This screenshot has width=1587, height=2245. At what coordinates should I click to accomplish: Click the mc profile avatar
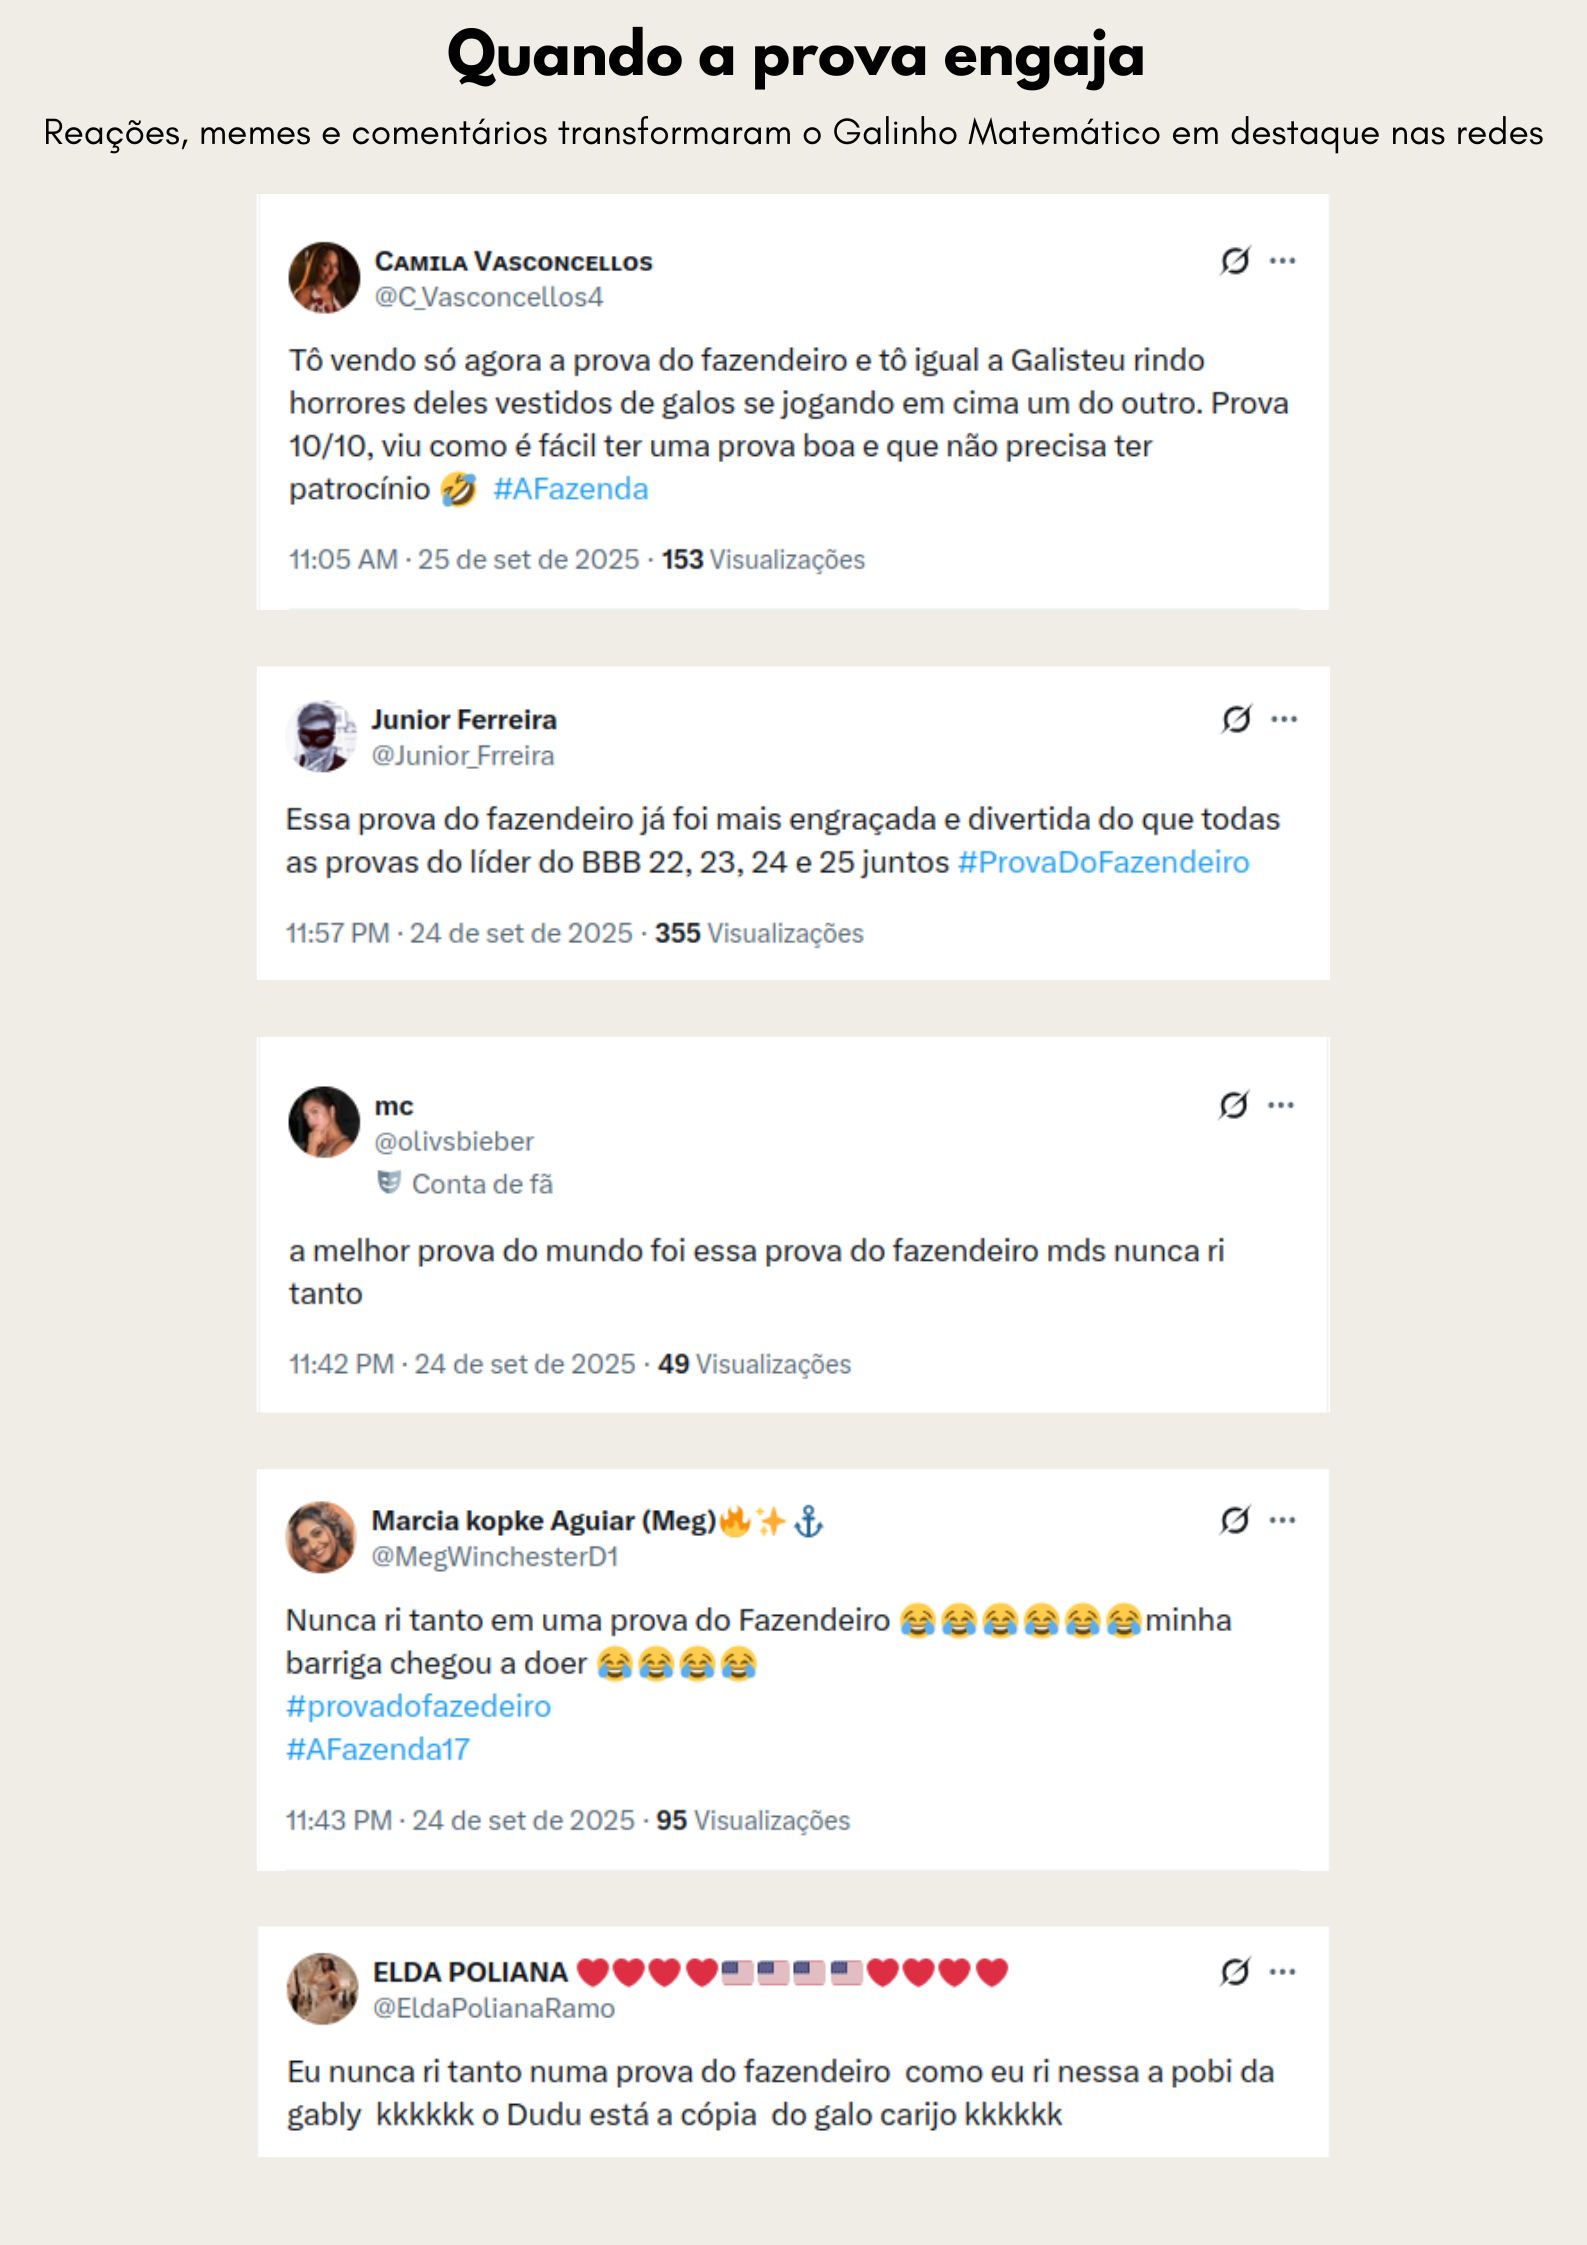[x=324, y=1122]
